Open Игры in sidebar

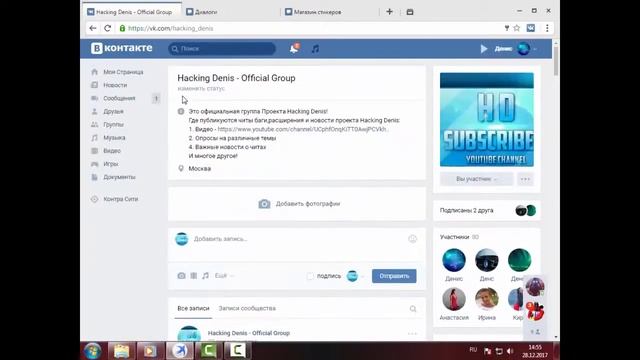point(111,164)
